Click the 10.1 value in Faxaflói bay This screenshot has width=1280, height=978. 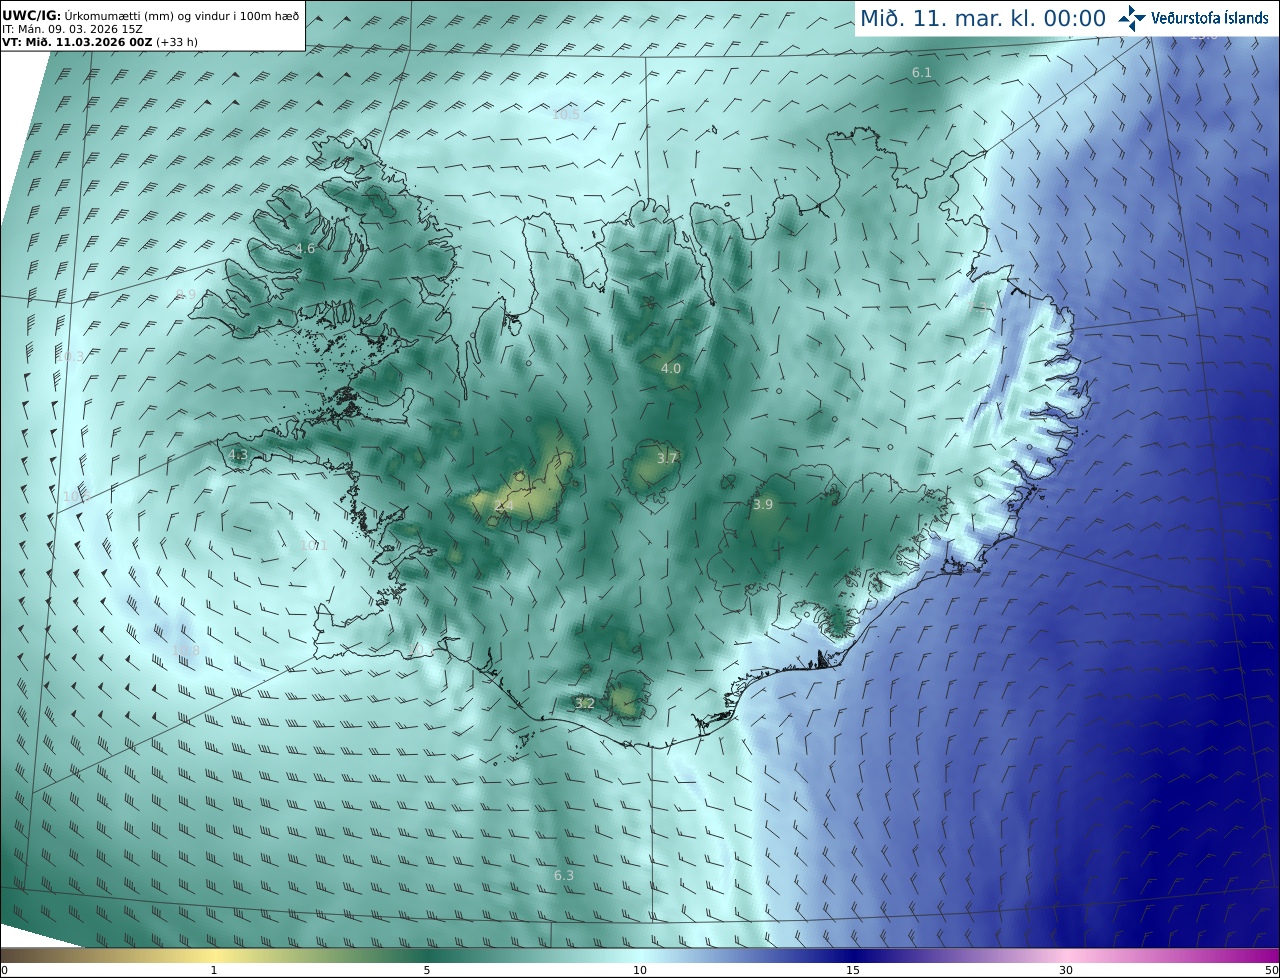(x=313, y=545)
